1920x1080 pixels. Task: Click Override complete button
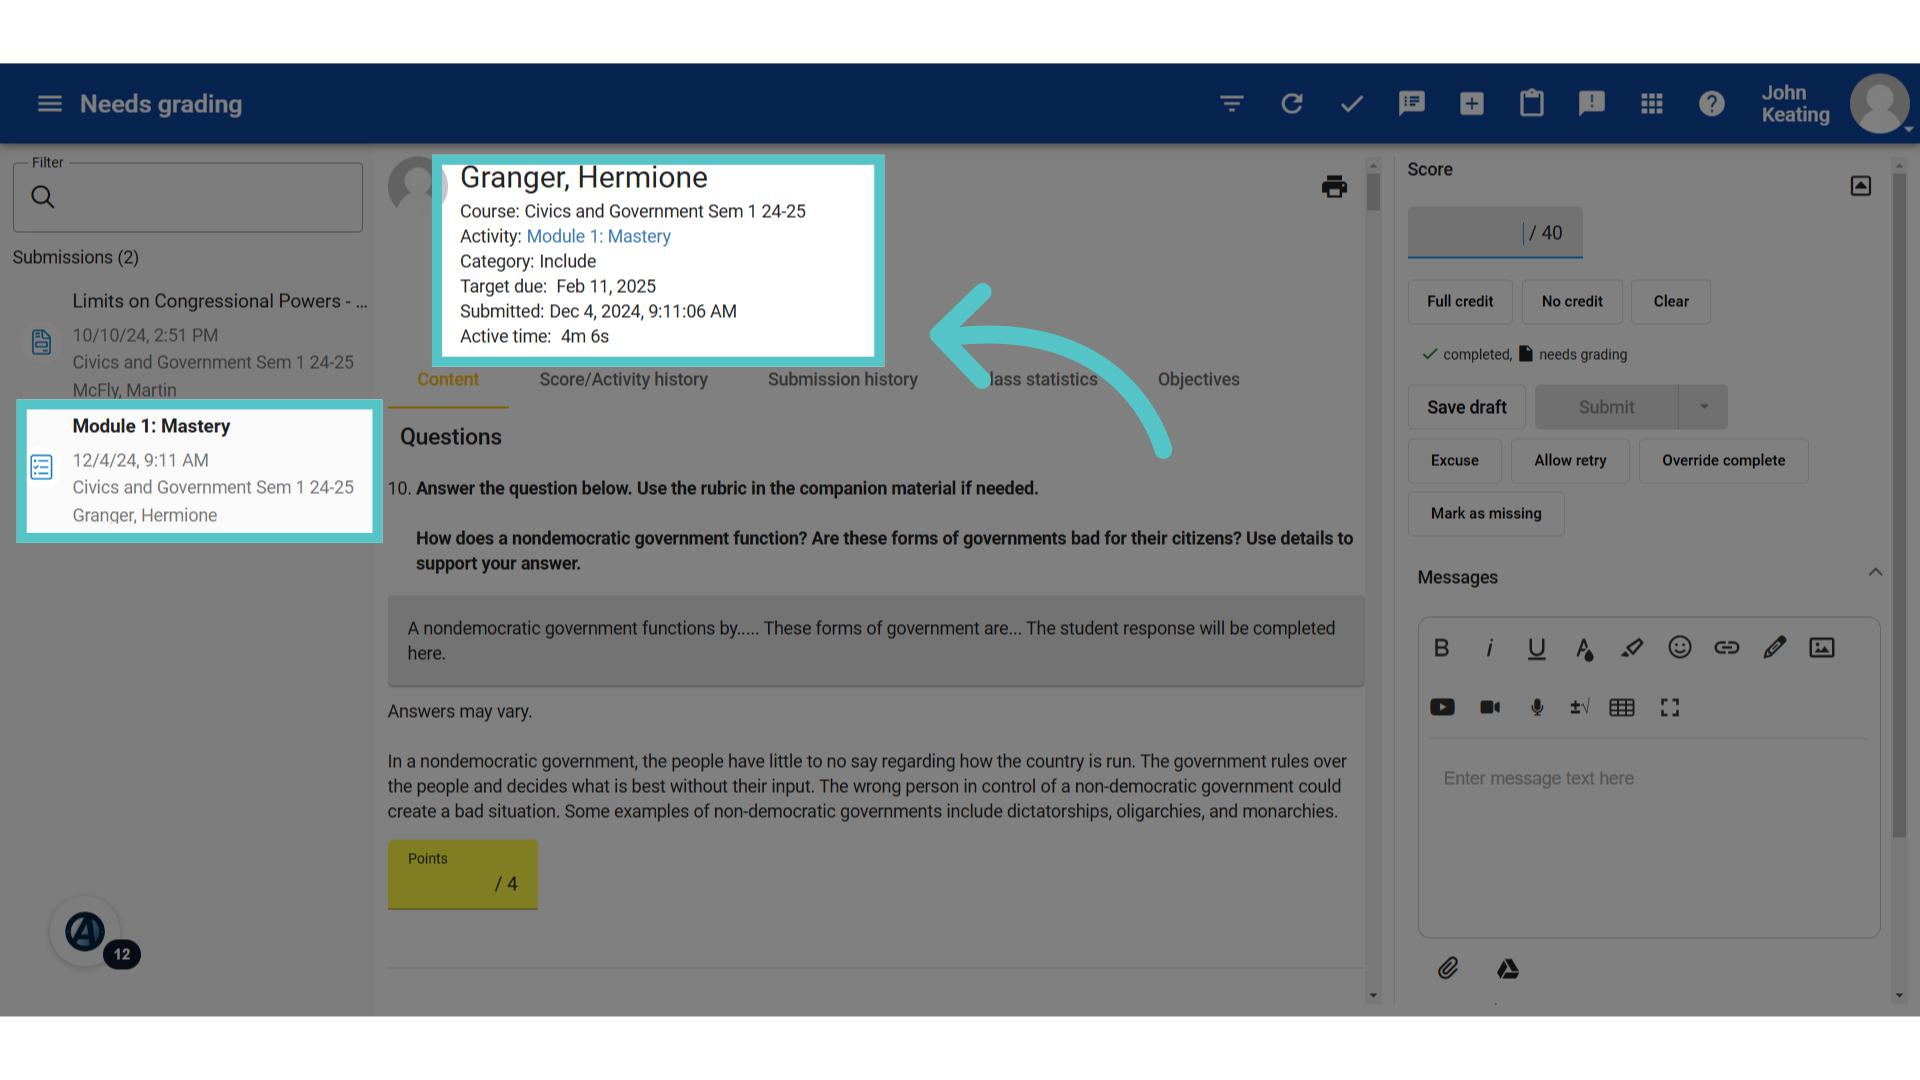[1724, 460]
